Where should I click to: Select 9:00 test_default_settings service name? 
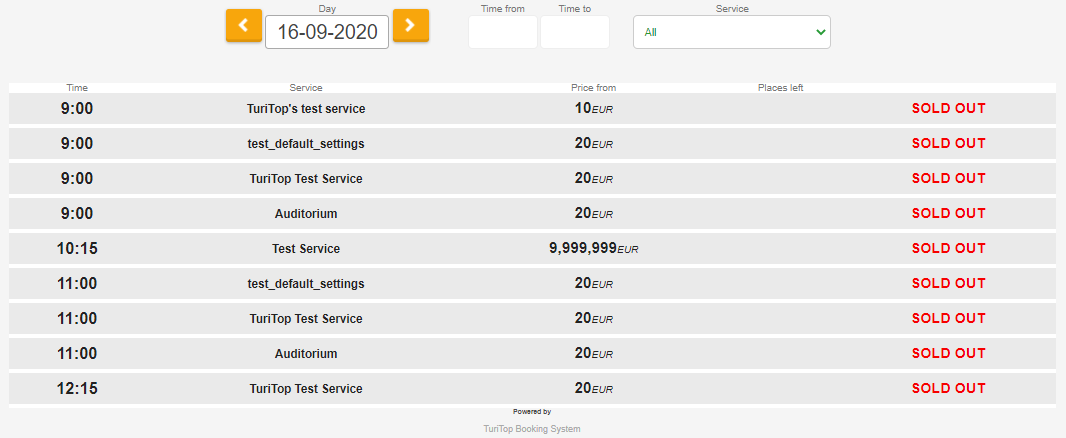click(306, 144)
